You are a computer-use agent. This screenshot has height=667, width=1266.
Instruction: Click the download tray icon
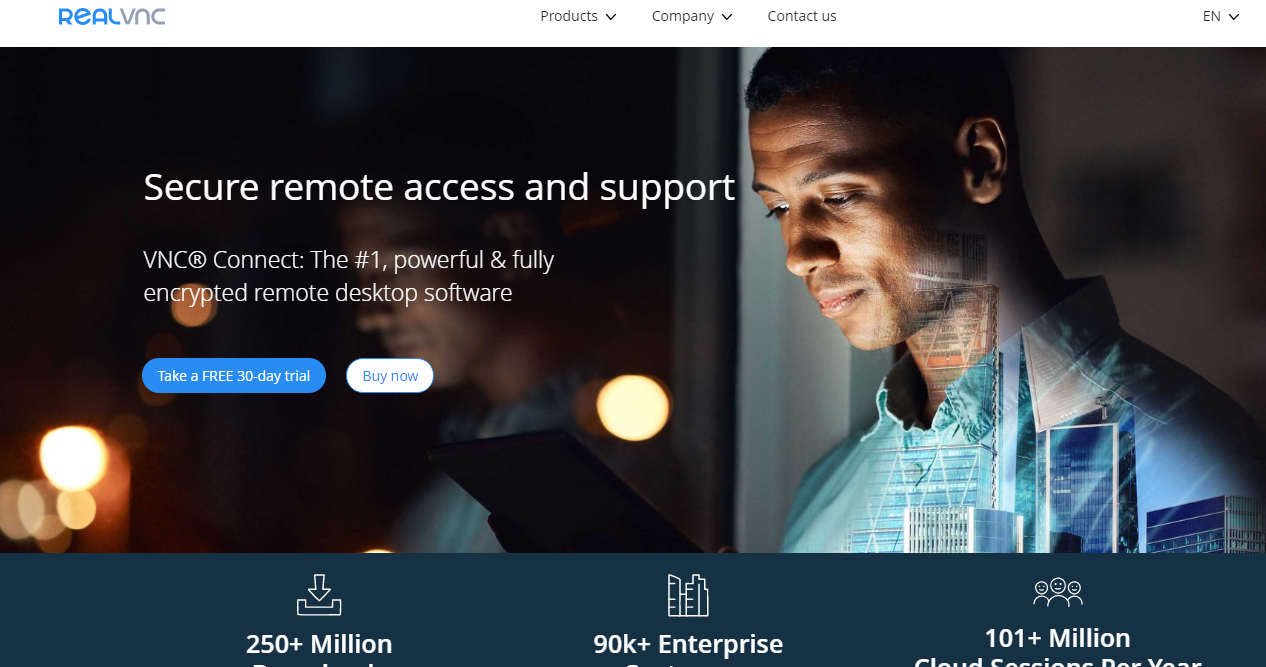click(x=319, y=595)
